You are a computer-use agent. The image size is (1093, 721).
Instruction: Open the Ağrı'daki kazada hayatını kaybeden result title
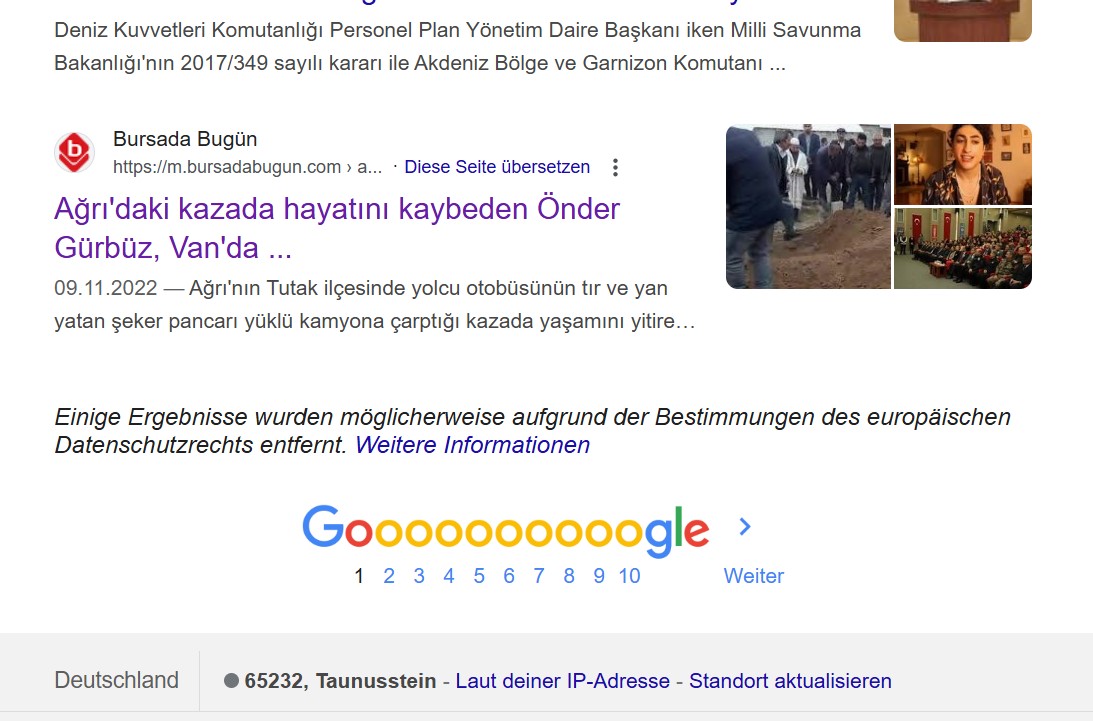click(337, 228)
